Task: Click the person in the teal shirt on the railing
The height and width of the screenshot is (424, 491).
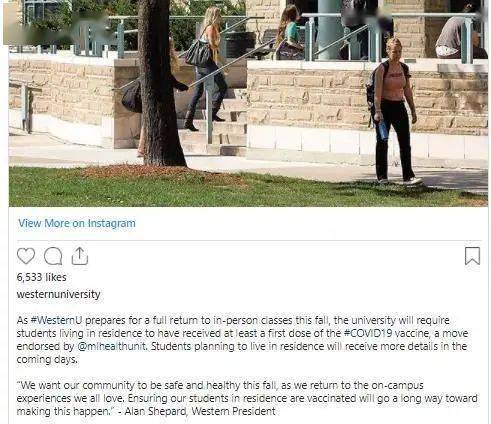Action: click(x=289, y=33)
